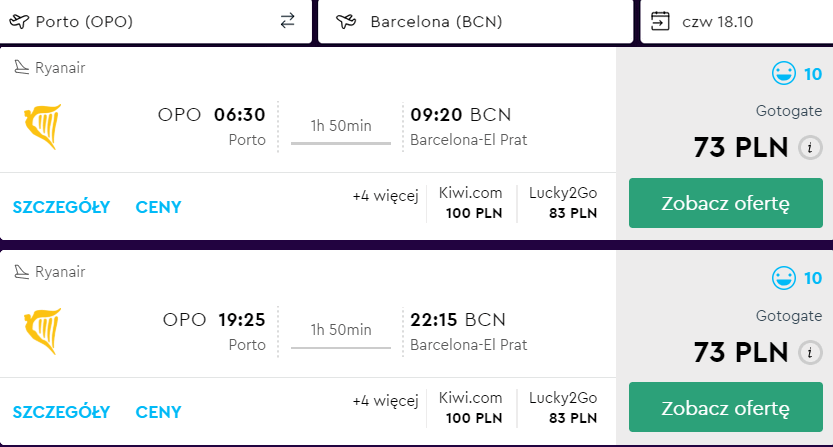
Task: Click the arrival plane icon beside Barcelona (BCN)
Action: click(348, 21)
